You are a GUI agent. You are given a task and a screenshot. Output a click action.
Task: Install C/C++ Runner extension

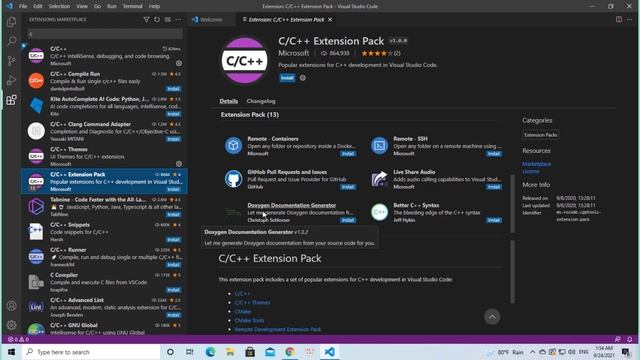pos(173,265)
